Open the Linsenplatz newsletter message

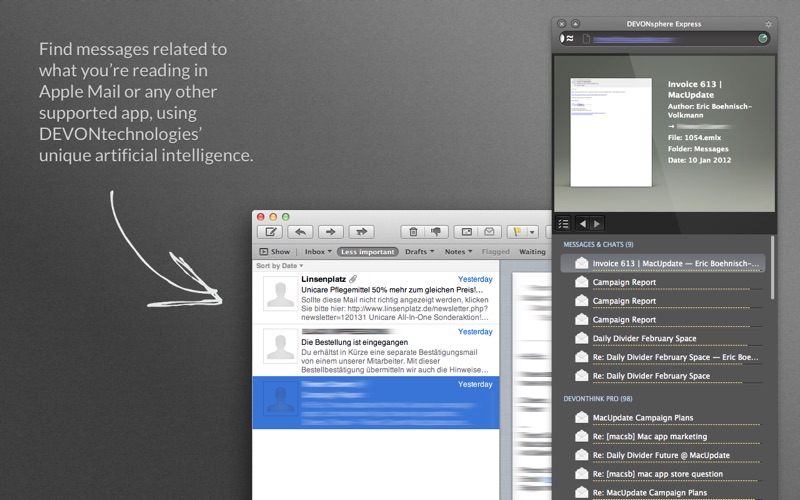click(x=376, y=298)
